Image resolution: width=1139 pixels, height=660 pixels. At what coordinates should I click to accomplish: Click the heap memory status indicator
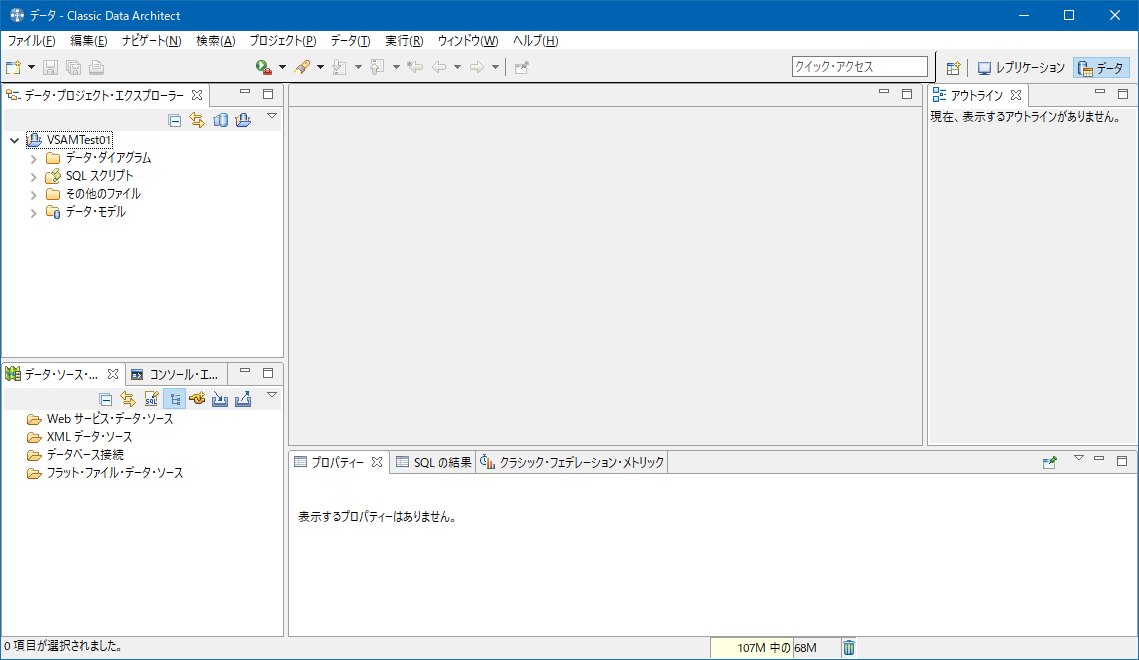(x=774, y=648)
